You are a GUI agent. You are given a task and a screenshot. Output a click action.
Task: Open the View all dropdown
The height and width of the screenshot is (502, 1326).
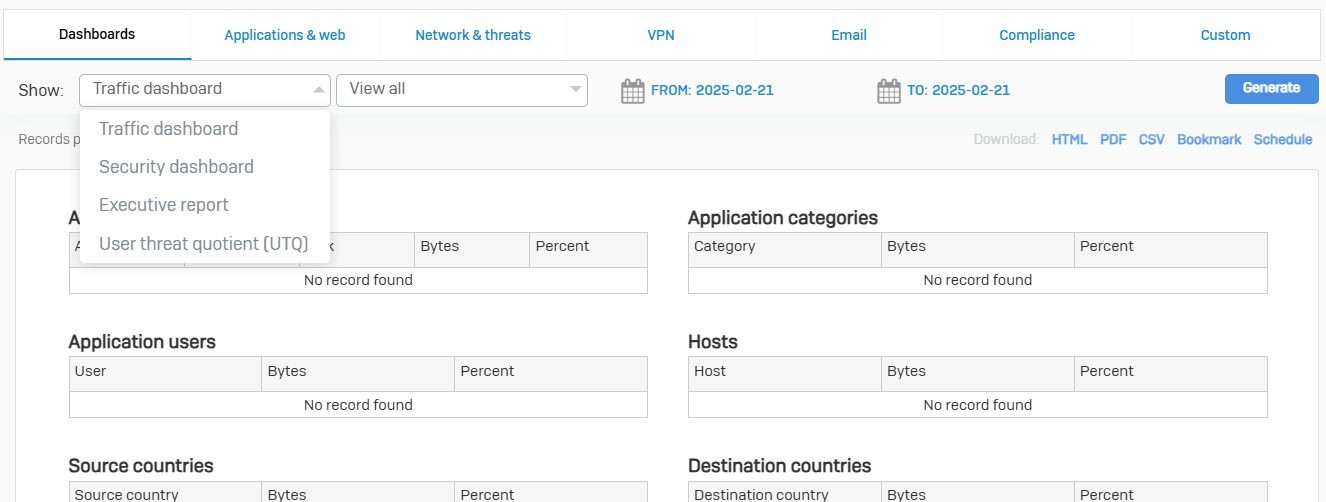pyautogui.click(x=461, y=89)
